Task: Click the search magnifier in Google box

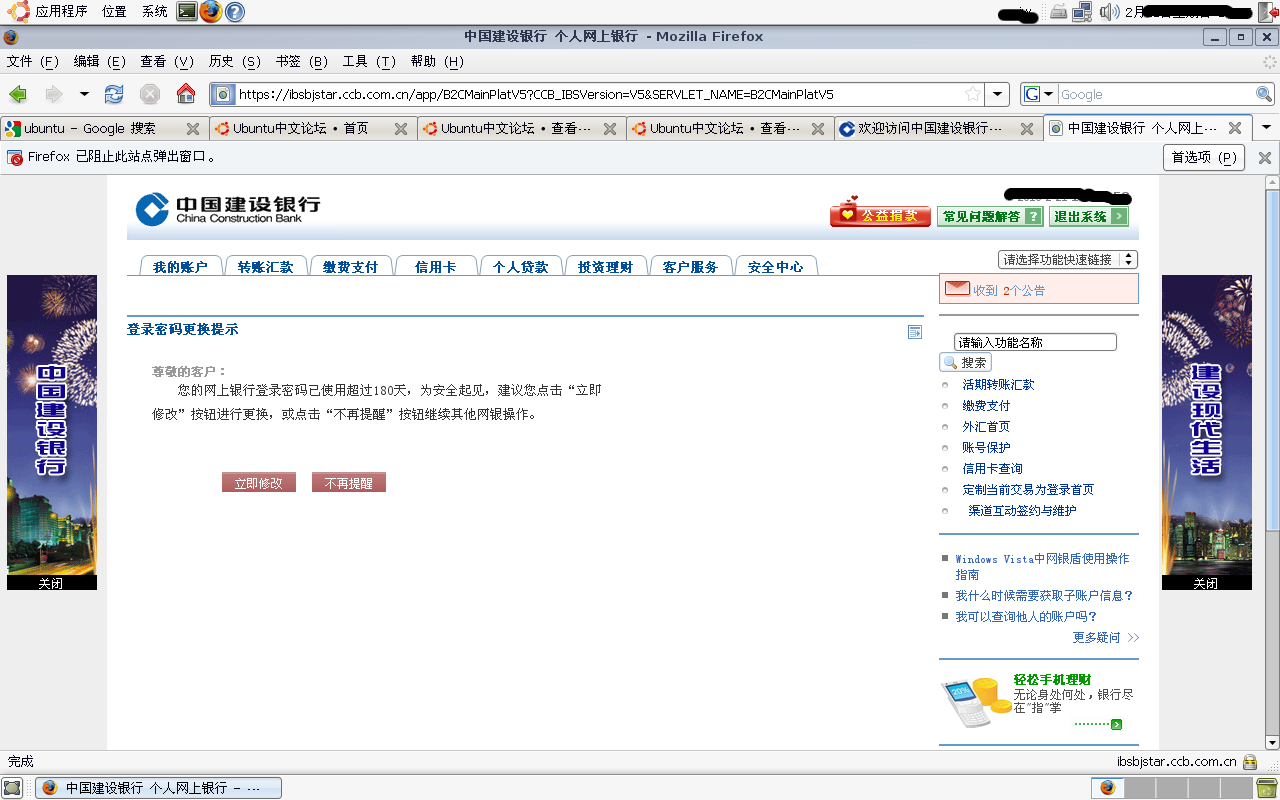Action: [x=1264, y=94]
